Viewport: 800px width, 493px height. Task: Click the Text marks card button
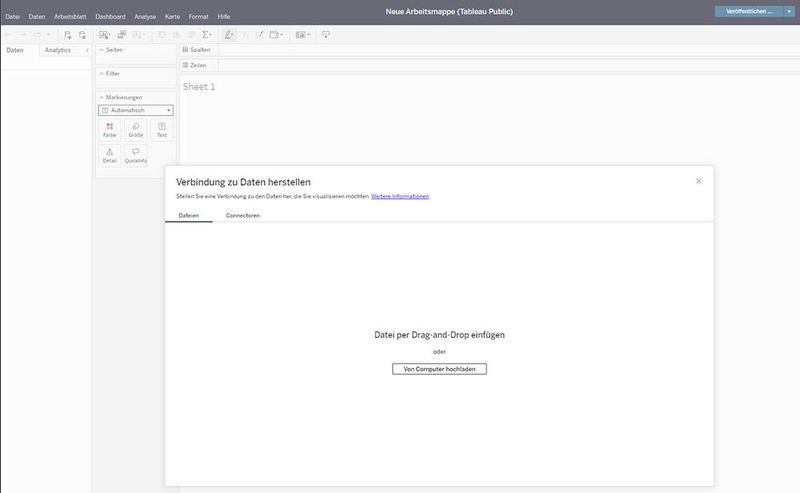[161, 130]
